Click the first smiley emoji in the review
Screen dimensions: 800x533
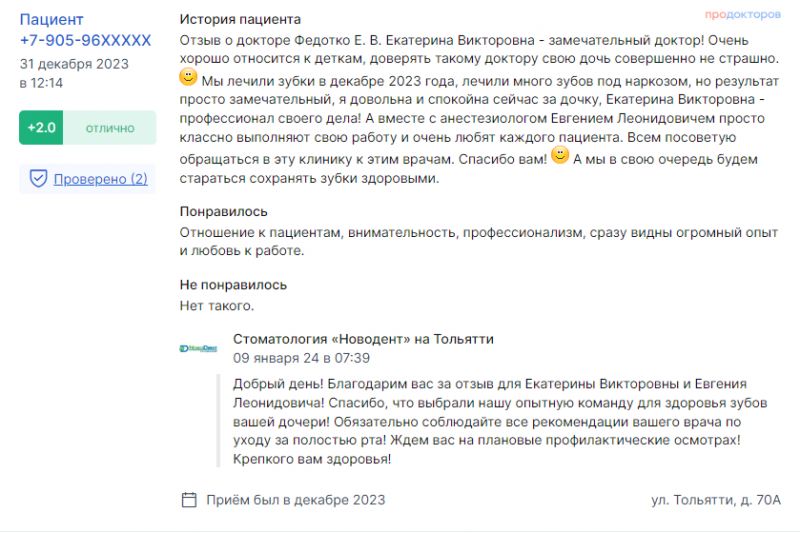click(188, 77)
